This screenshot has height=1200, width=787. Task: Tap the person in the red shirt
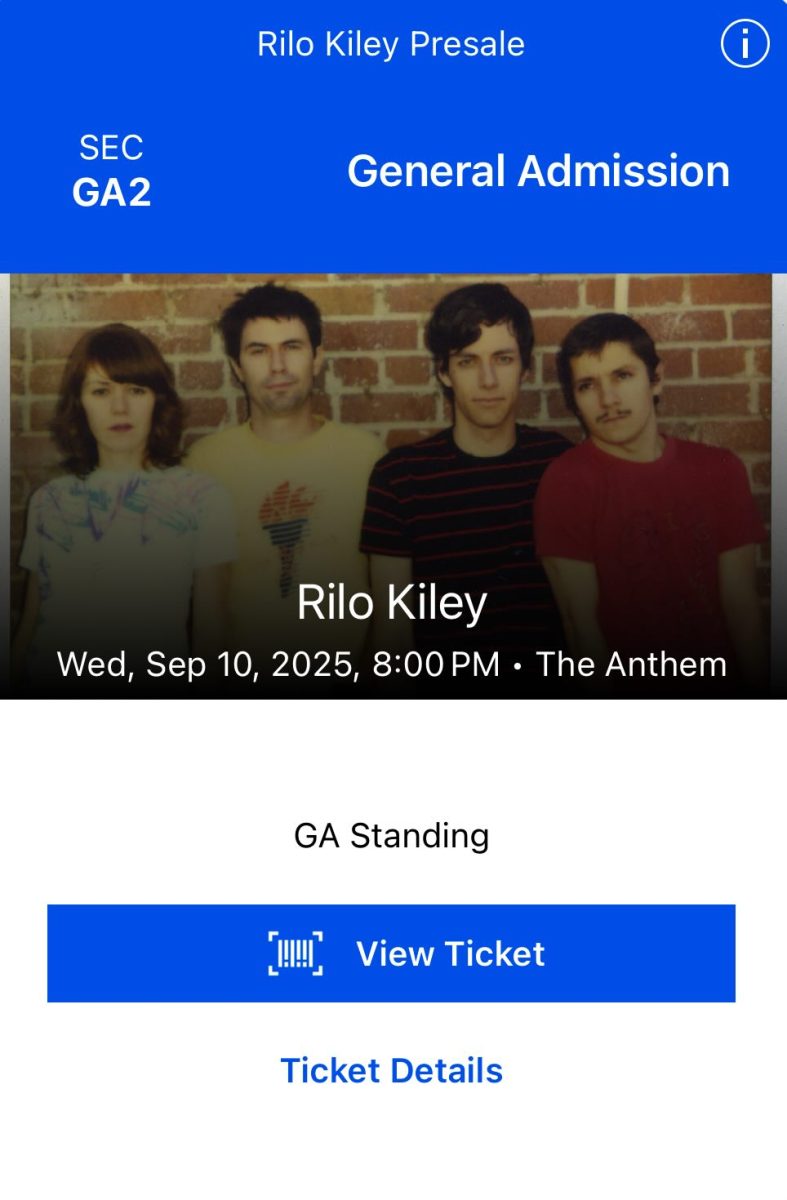click(x=640, y=480)
